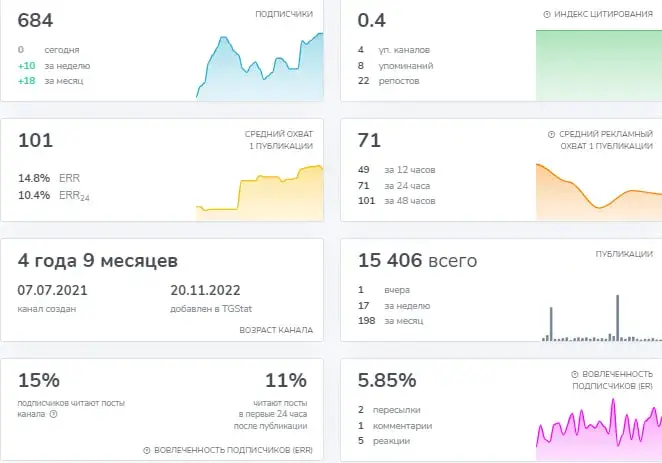Select '2 пересылки' row
662x463 pixels.
[389, 410]
